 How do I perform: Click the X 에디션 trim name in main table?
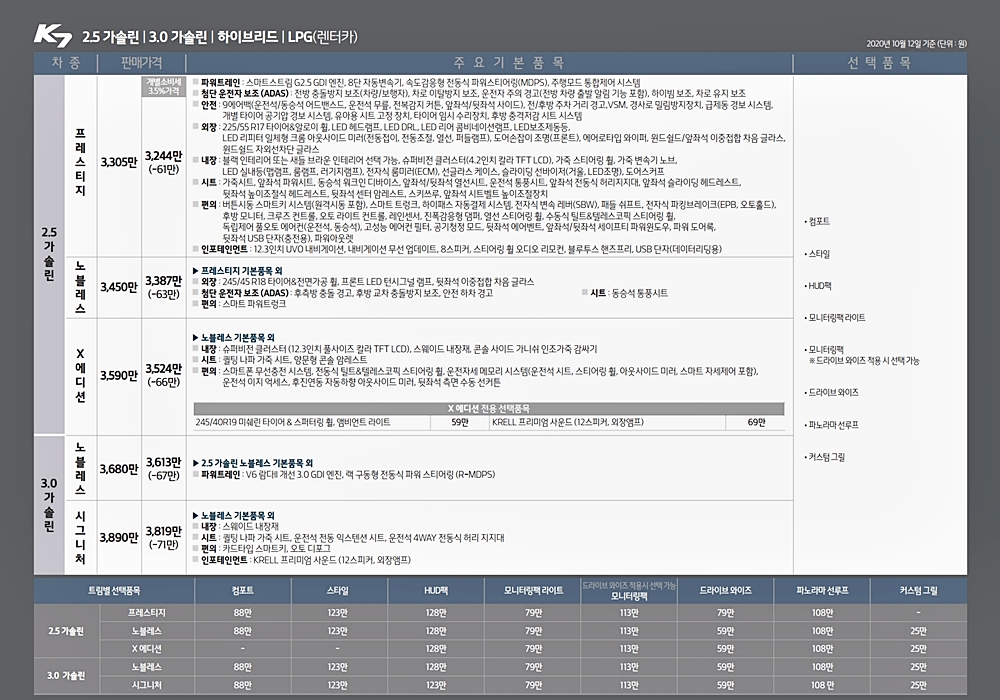[x=80, y=375]
